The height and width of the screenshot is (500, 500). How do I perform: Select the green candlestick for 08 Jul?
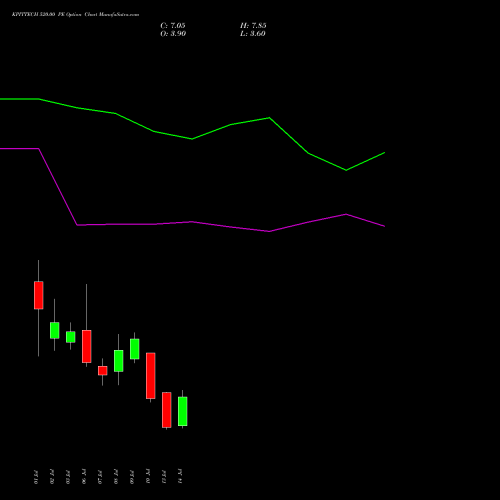(x=119, y=361)
